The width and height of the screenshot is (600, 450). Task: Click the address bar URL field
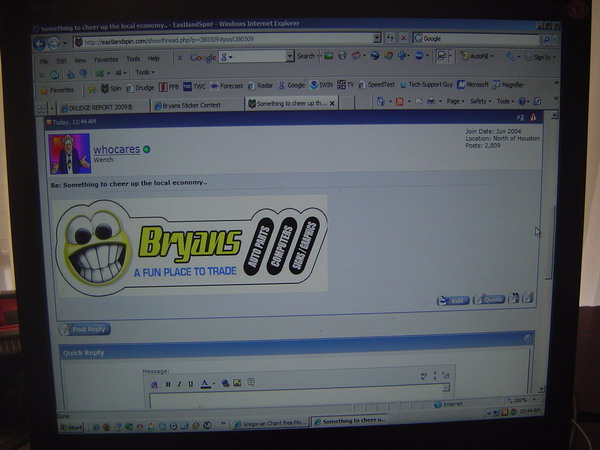(223, 40)
